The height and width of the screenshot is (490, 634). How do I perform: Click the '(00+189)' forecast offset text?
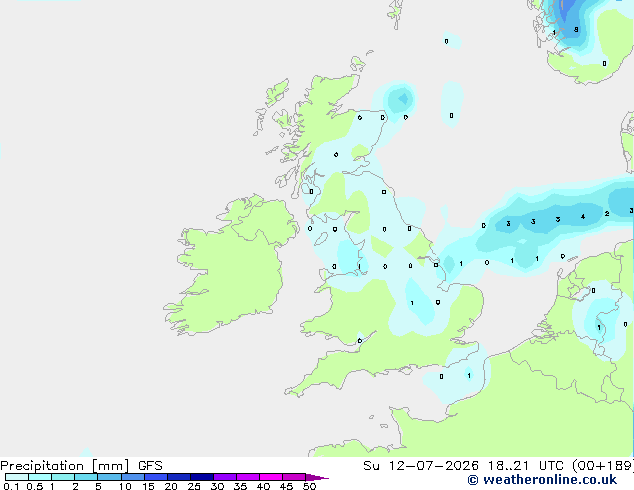coord(603,466)
